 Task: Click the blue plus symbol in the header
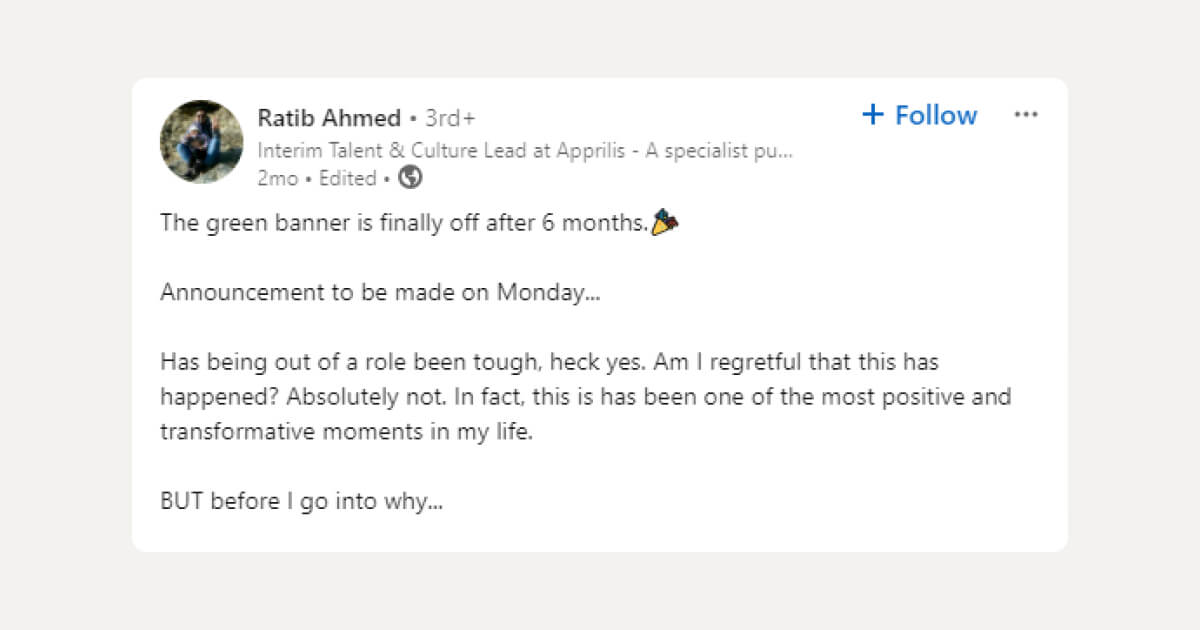[x=871, y=114]
